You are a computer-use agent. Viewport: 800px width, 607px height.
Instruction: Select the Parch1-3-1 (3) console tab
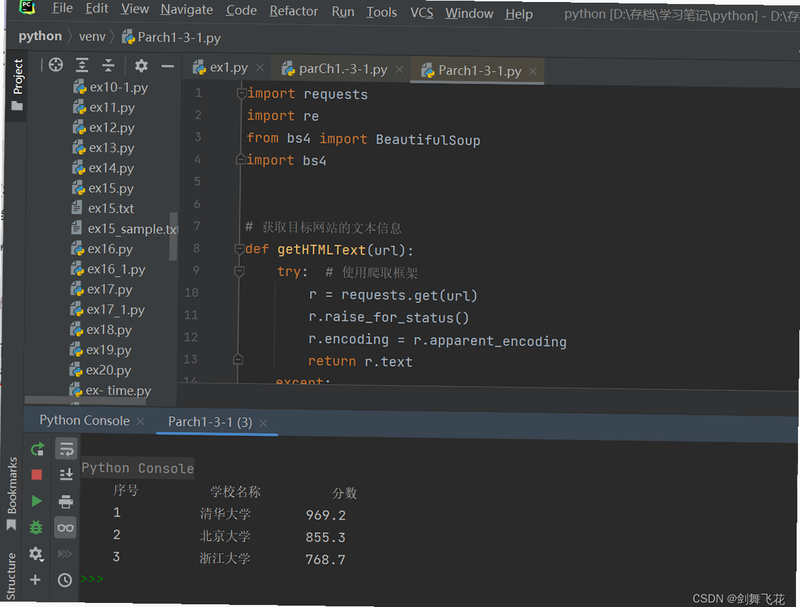click(x=210, y=422)
